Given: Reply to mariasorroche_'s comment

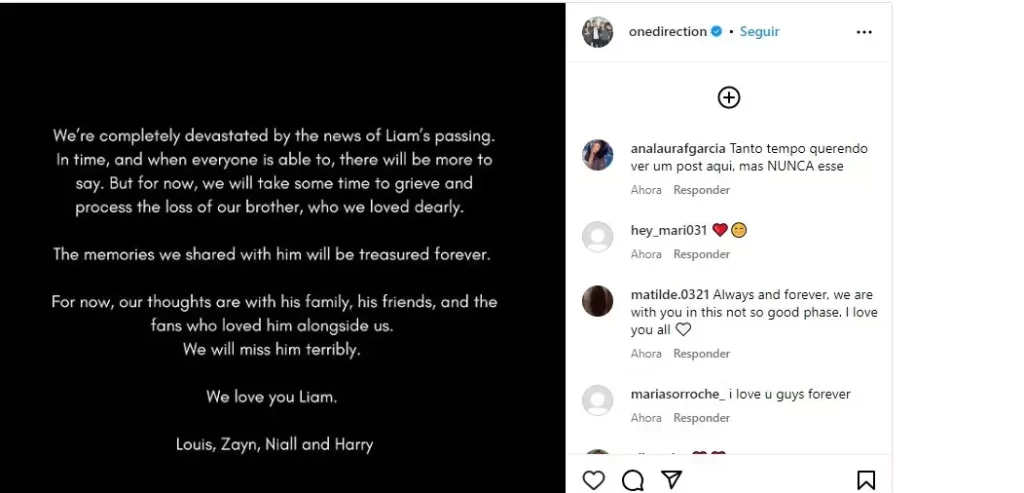Looking at the screenshot, I should pos(701,418).
